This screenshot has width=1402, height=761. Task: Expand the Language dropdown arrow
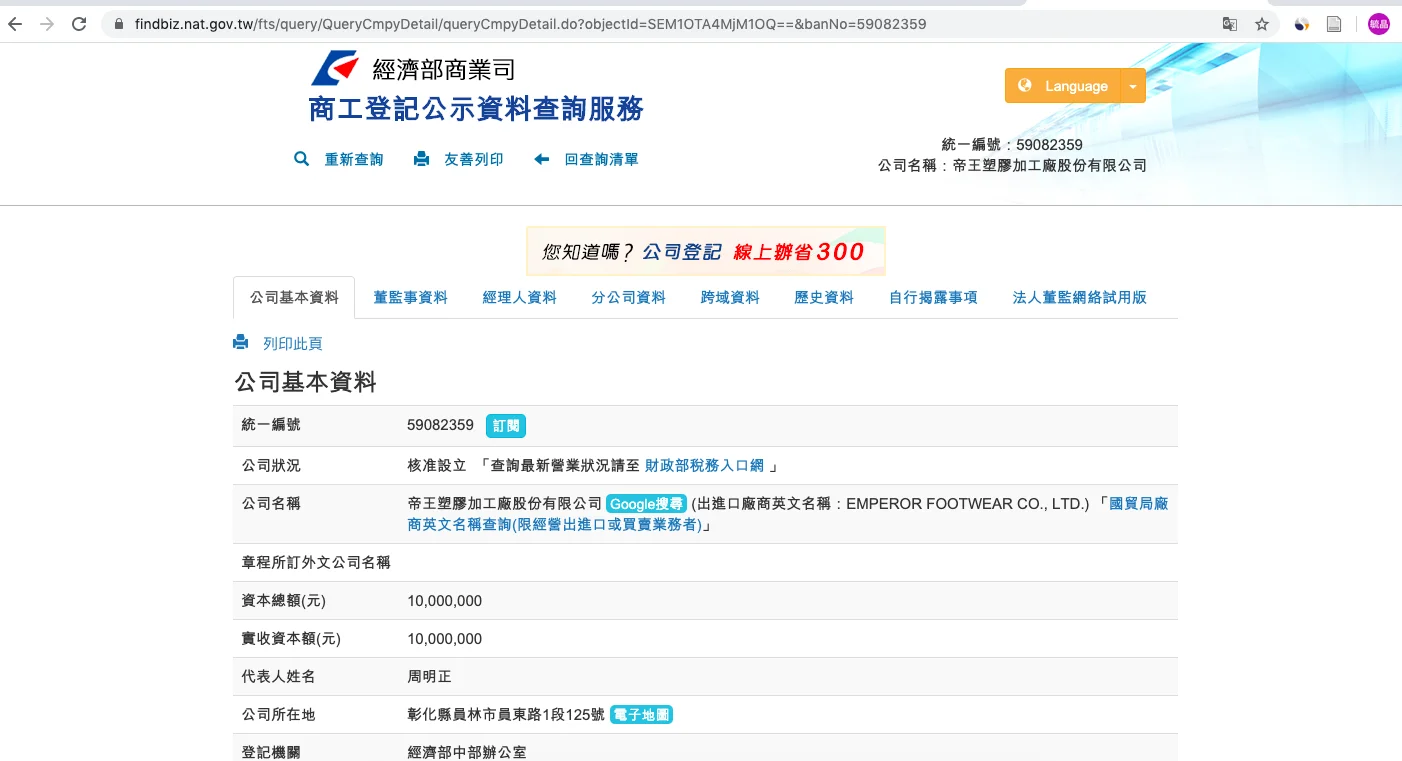[x=1133, y=86]
